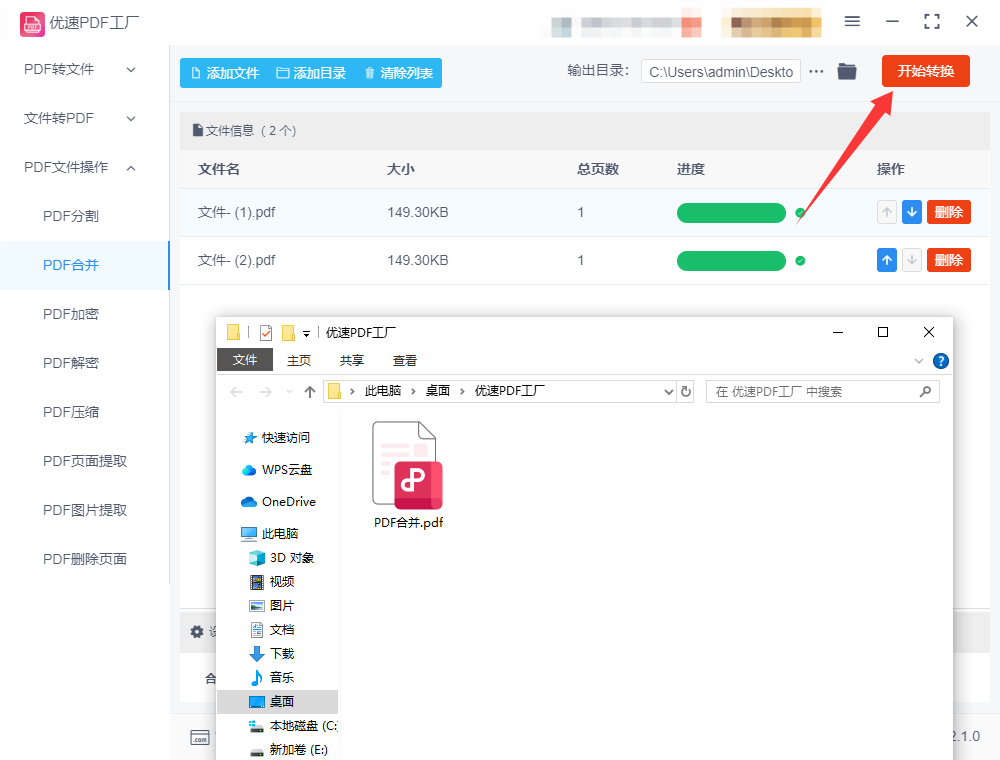Collapse the PDF文件操作 menu section
Image resolution: width=1000 pixels, height=760 pixels.
(x=131, y=168)
